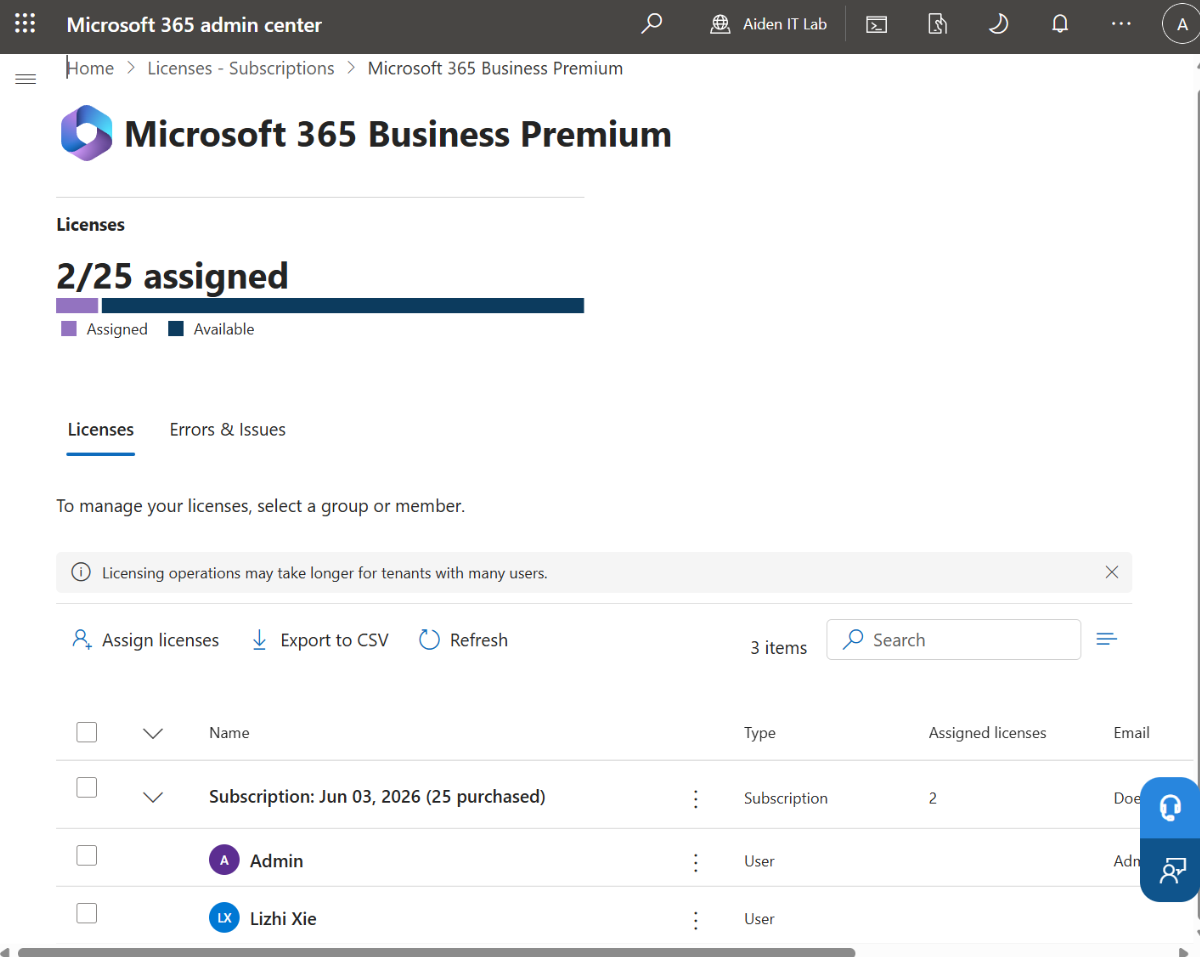Open the document icon in the header
Image resolution: width=1200 pixels, height=957 pixels.
click(x=937, y=24)
